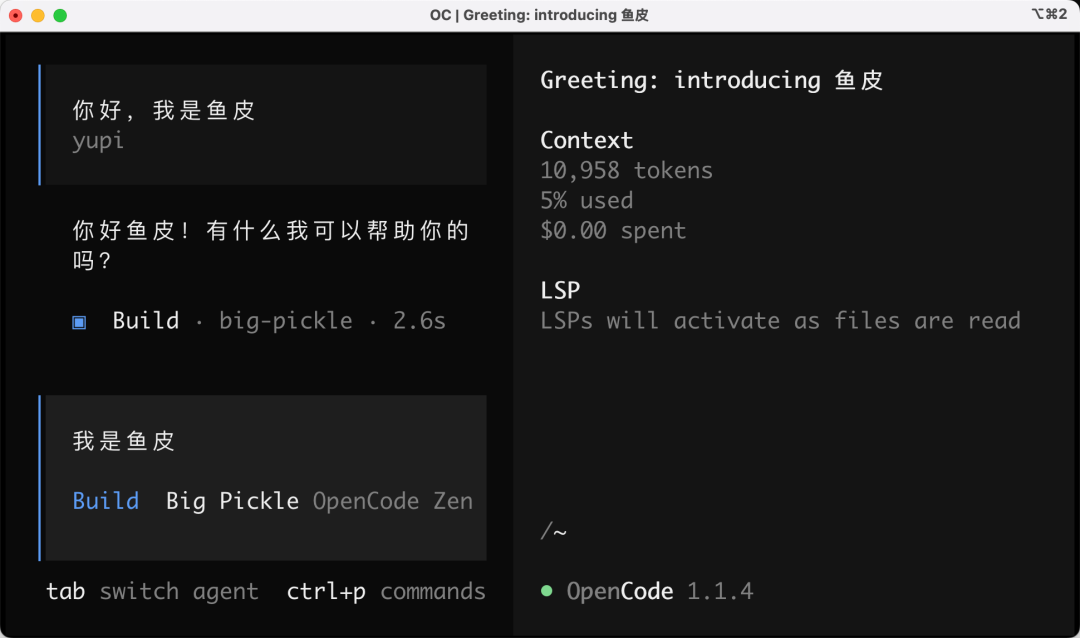1080x638 pixels.
Task: Click the 5% used context indicator
Action: [x=586, y=200]
